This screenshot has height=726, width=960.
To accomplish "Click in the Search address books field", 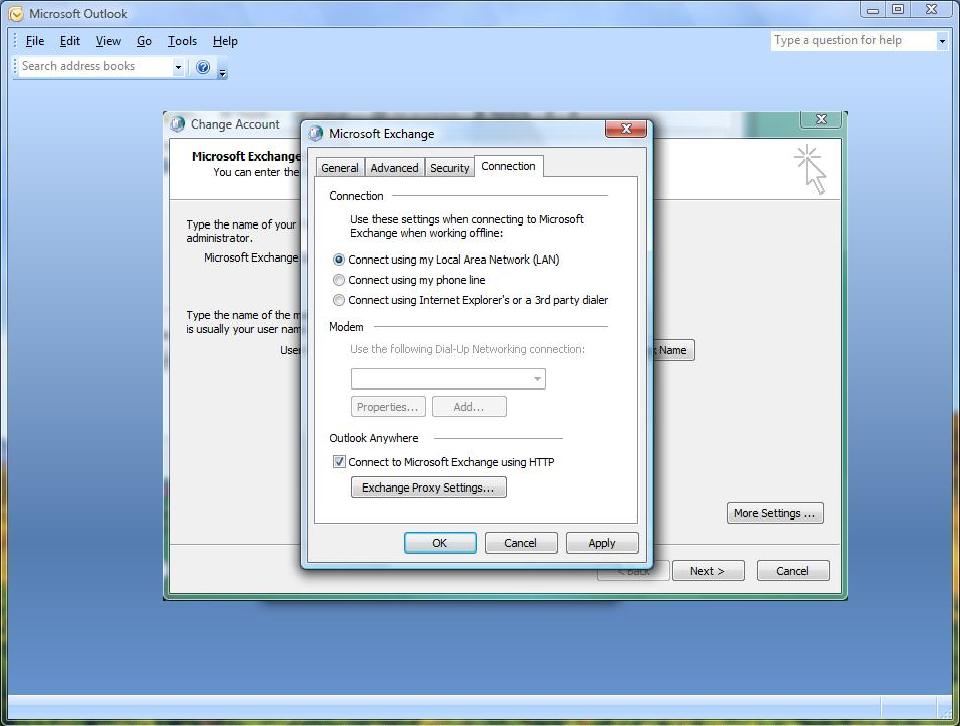I will [96, 66].
